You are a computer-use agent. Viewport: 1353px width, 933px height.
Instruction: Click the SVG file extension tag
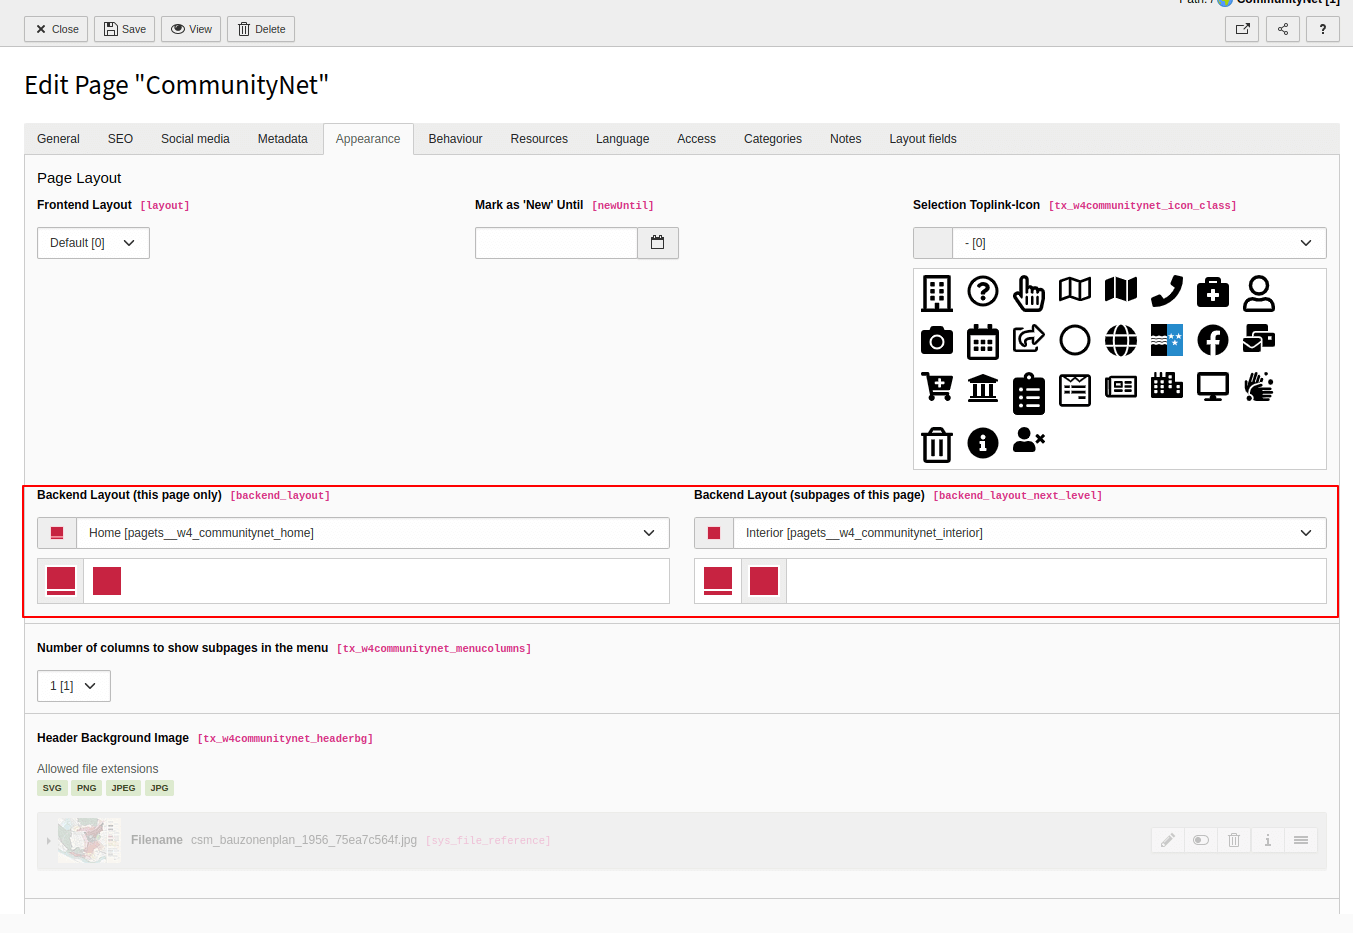pyautogui.click(x=52, y=788)
